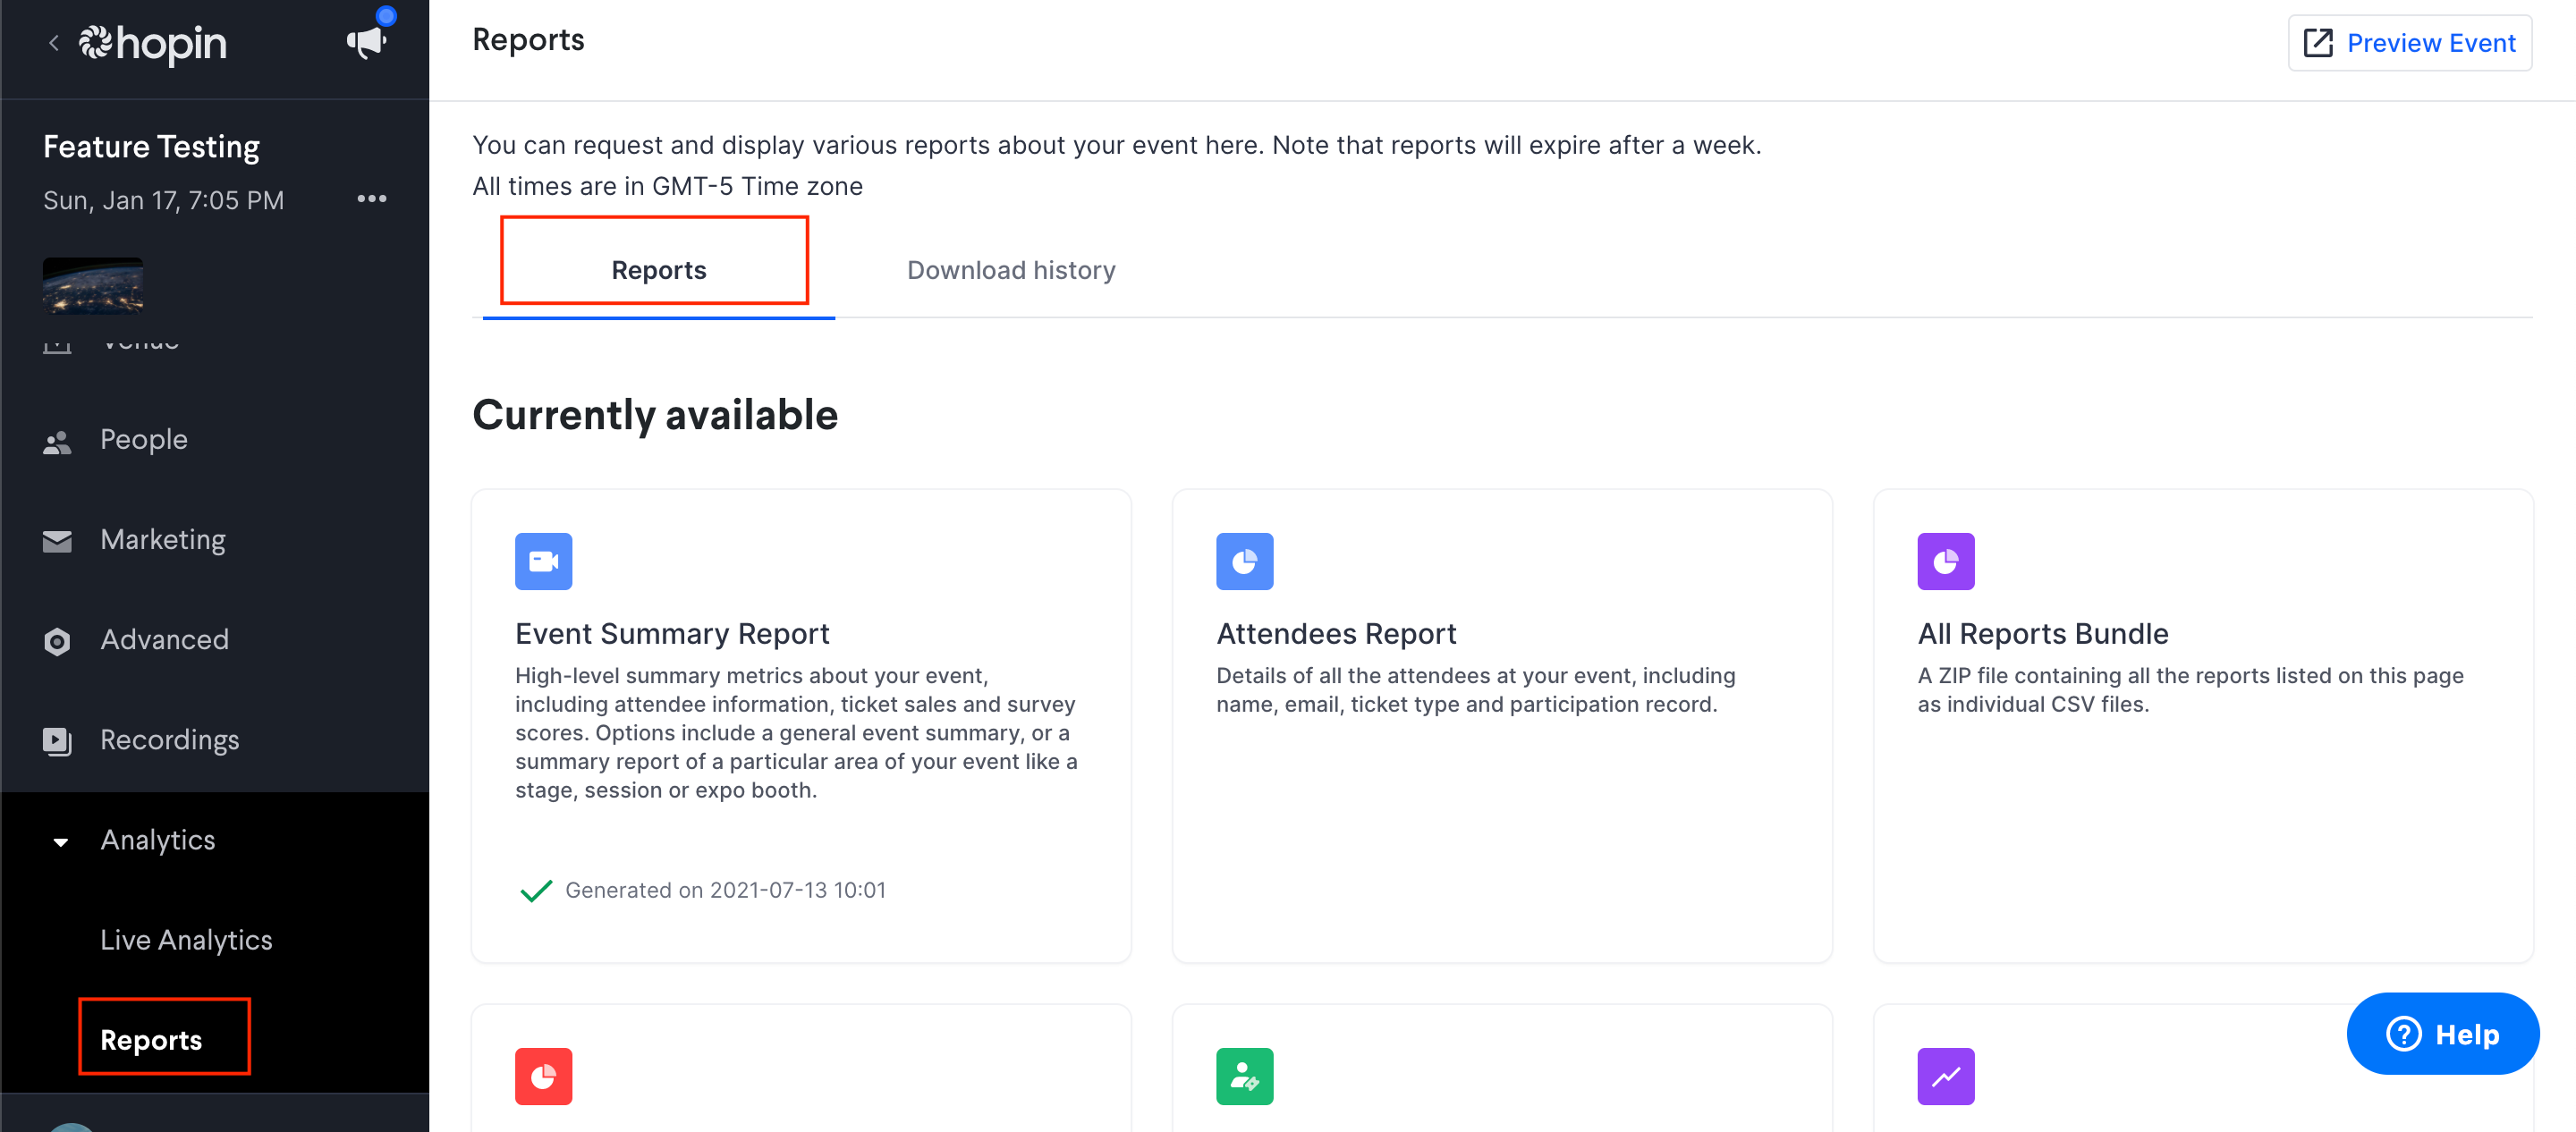This screenshot has width=2576, height=1132.
Task: Click the Preview Event button
Action: [x=2410, y=43]
